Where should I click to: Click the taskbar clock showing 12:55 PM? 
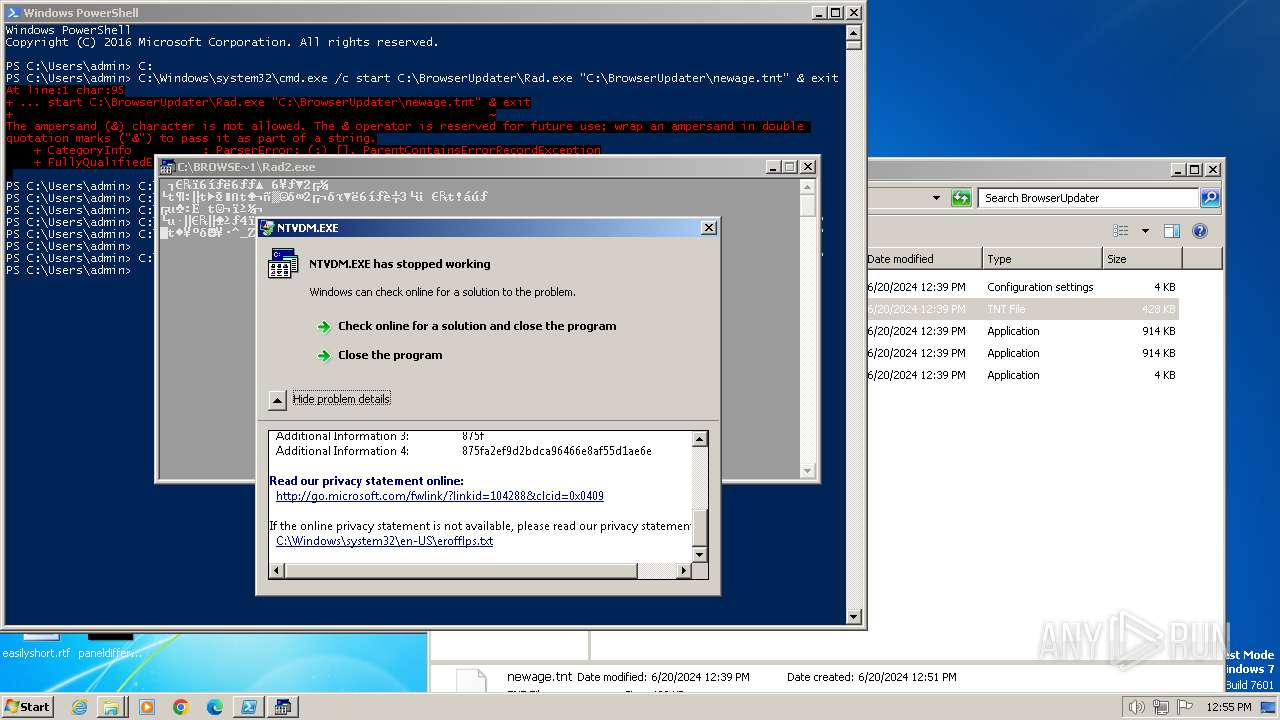point(1229,707)
